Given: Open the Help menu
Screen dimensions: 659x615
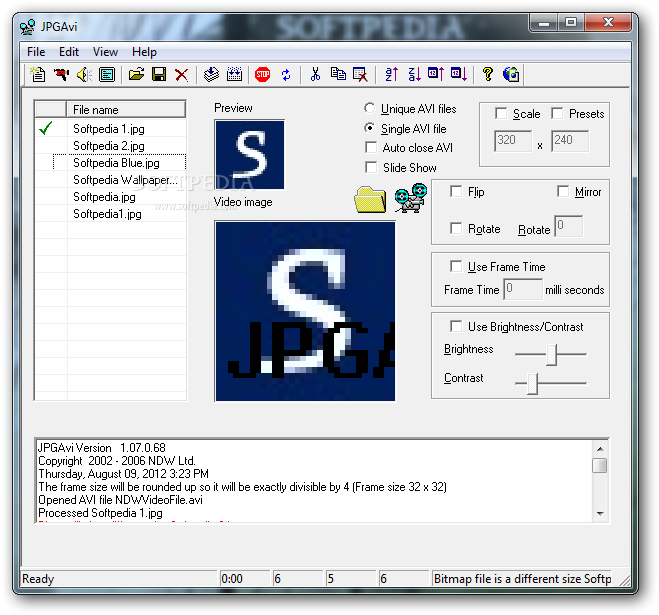Looking at the screenshot, I should [x=144, y=52].
